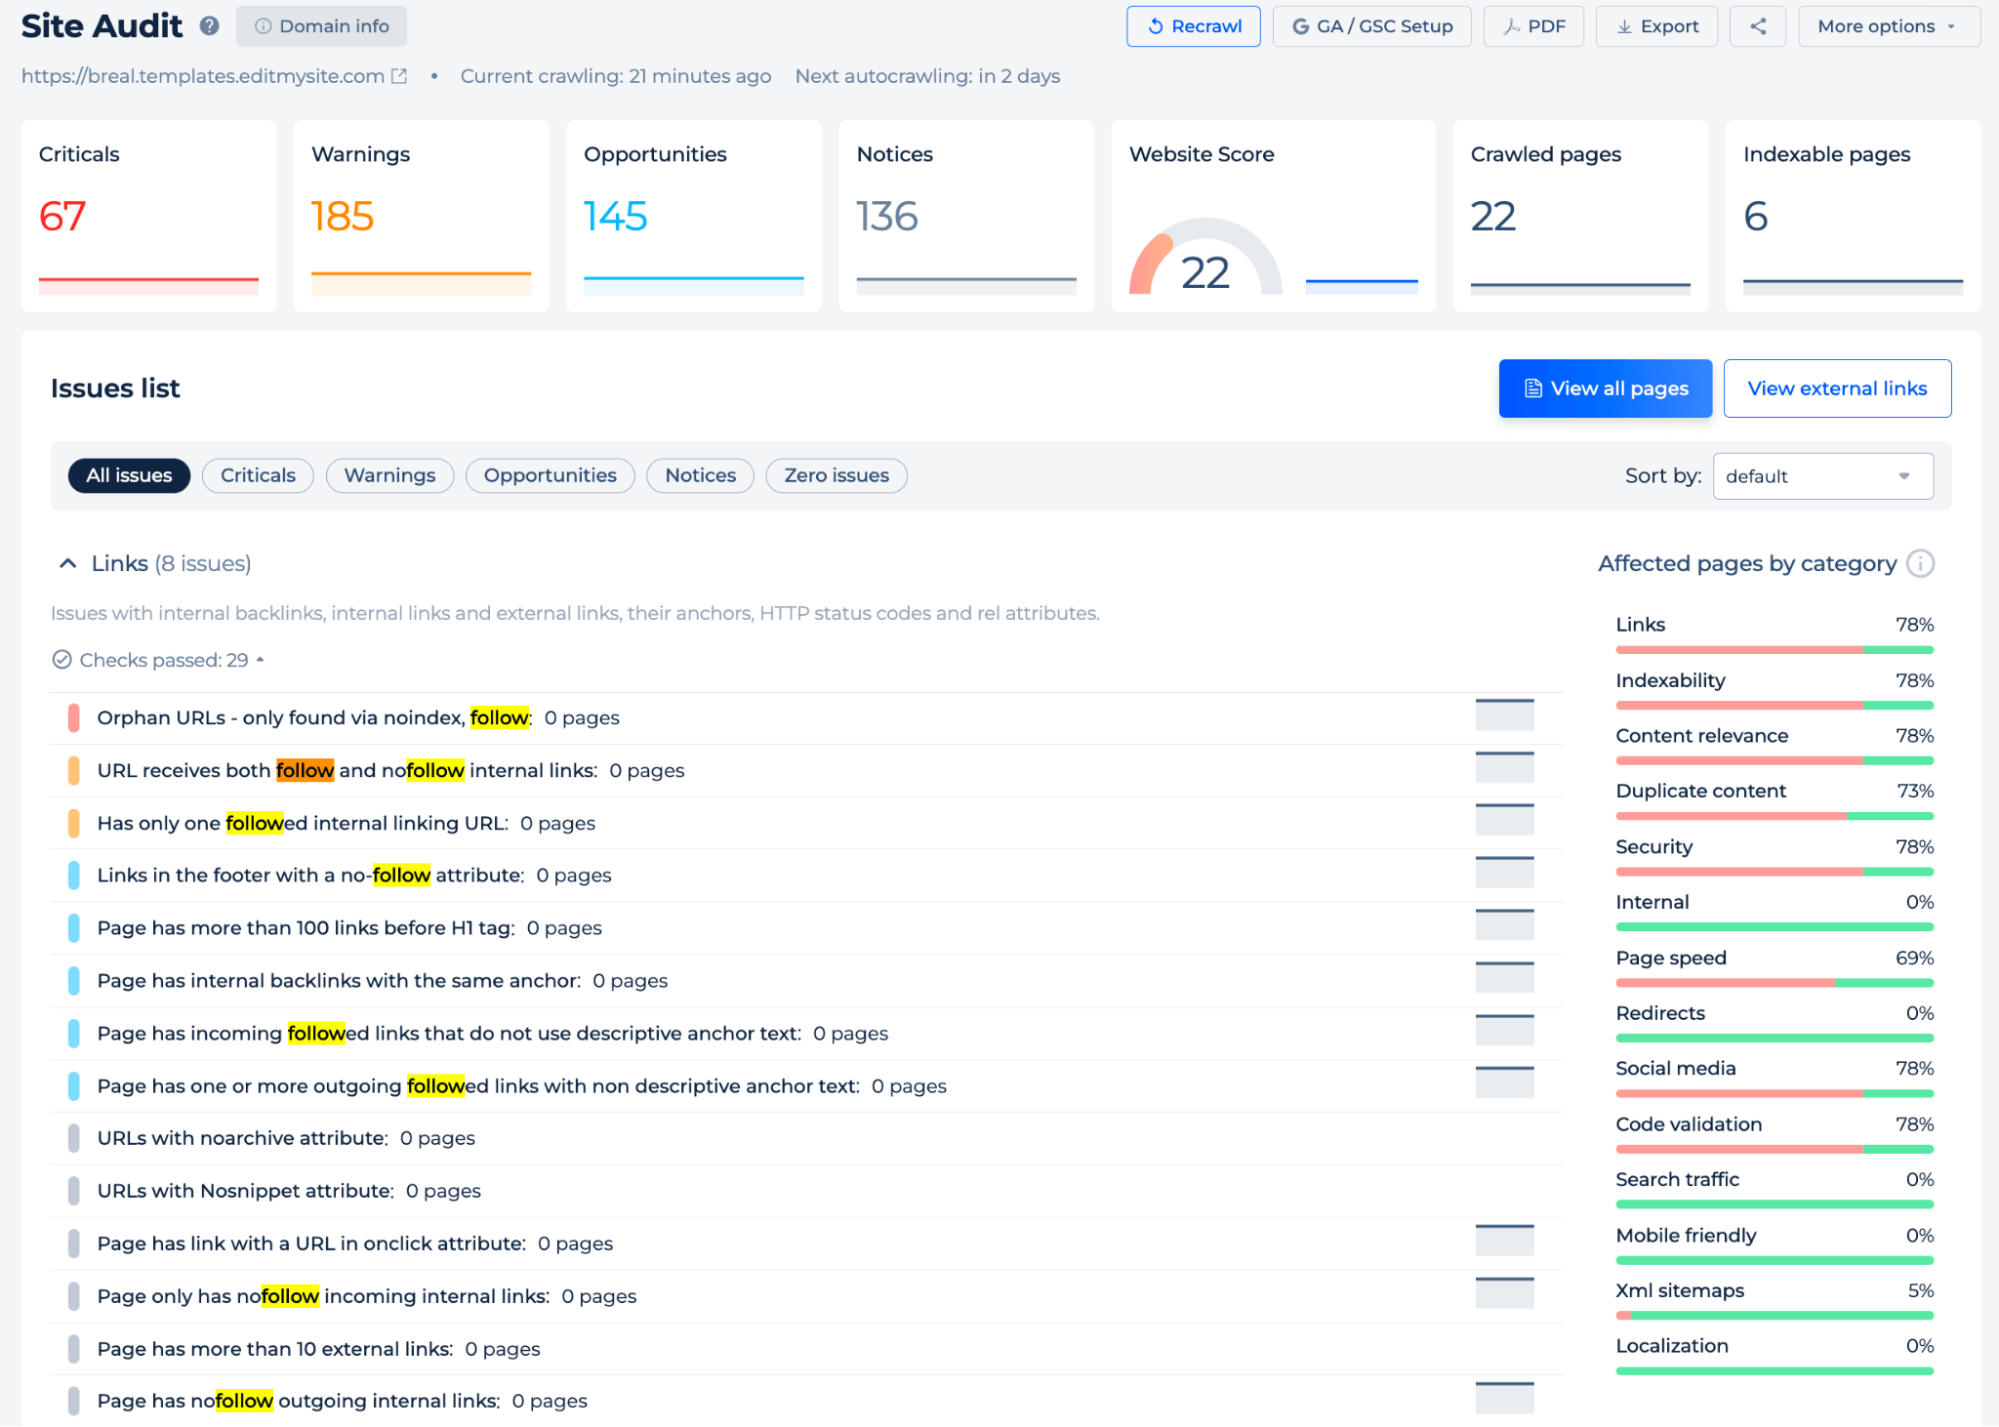Image resolution: width=1999 pixels, height=1427 pixels.
Task: Select the Zero issues filter tab
Action: click(835, 474)
